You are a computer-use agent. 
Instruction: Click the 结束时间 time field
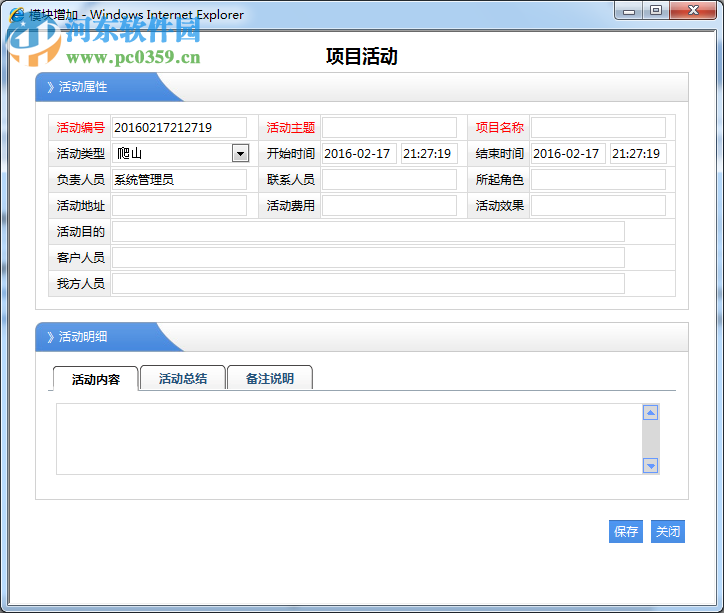638,153
